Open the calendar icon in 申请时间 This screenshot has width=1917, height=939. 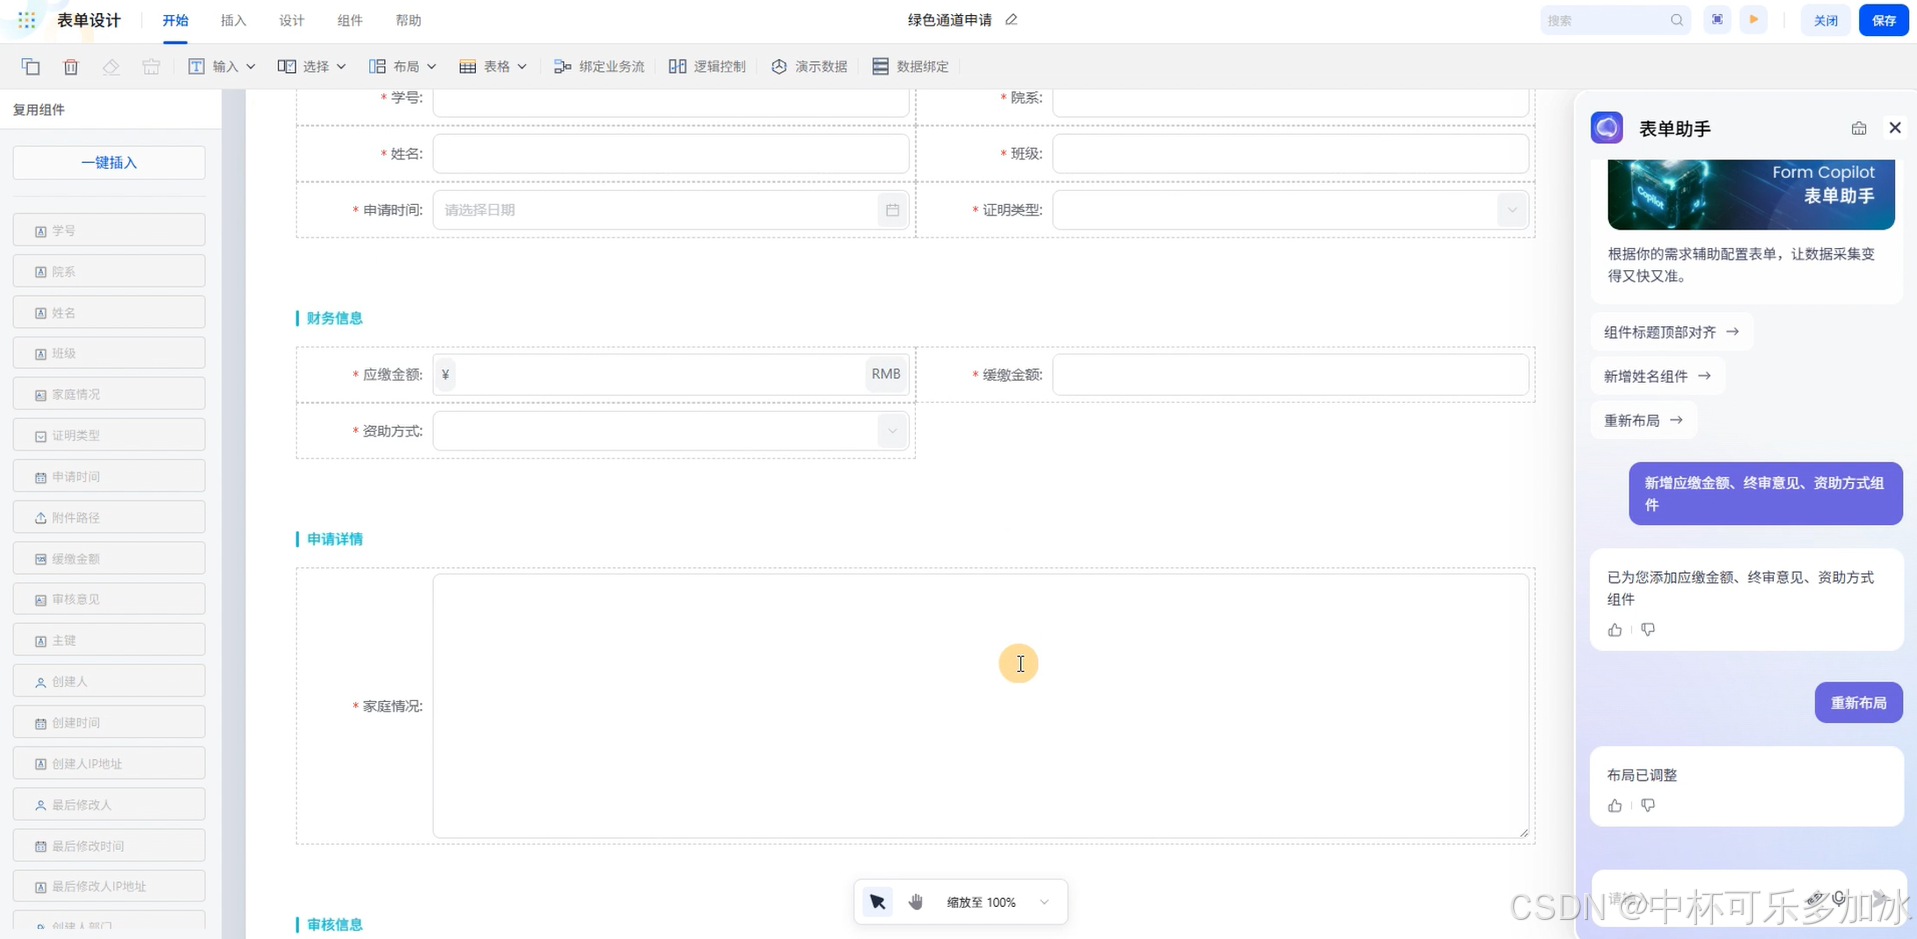pos(893,210)
